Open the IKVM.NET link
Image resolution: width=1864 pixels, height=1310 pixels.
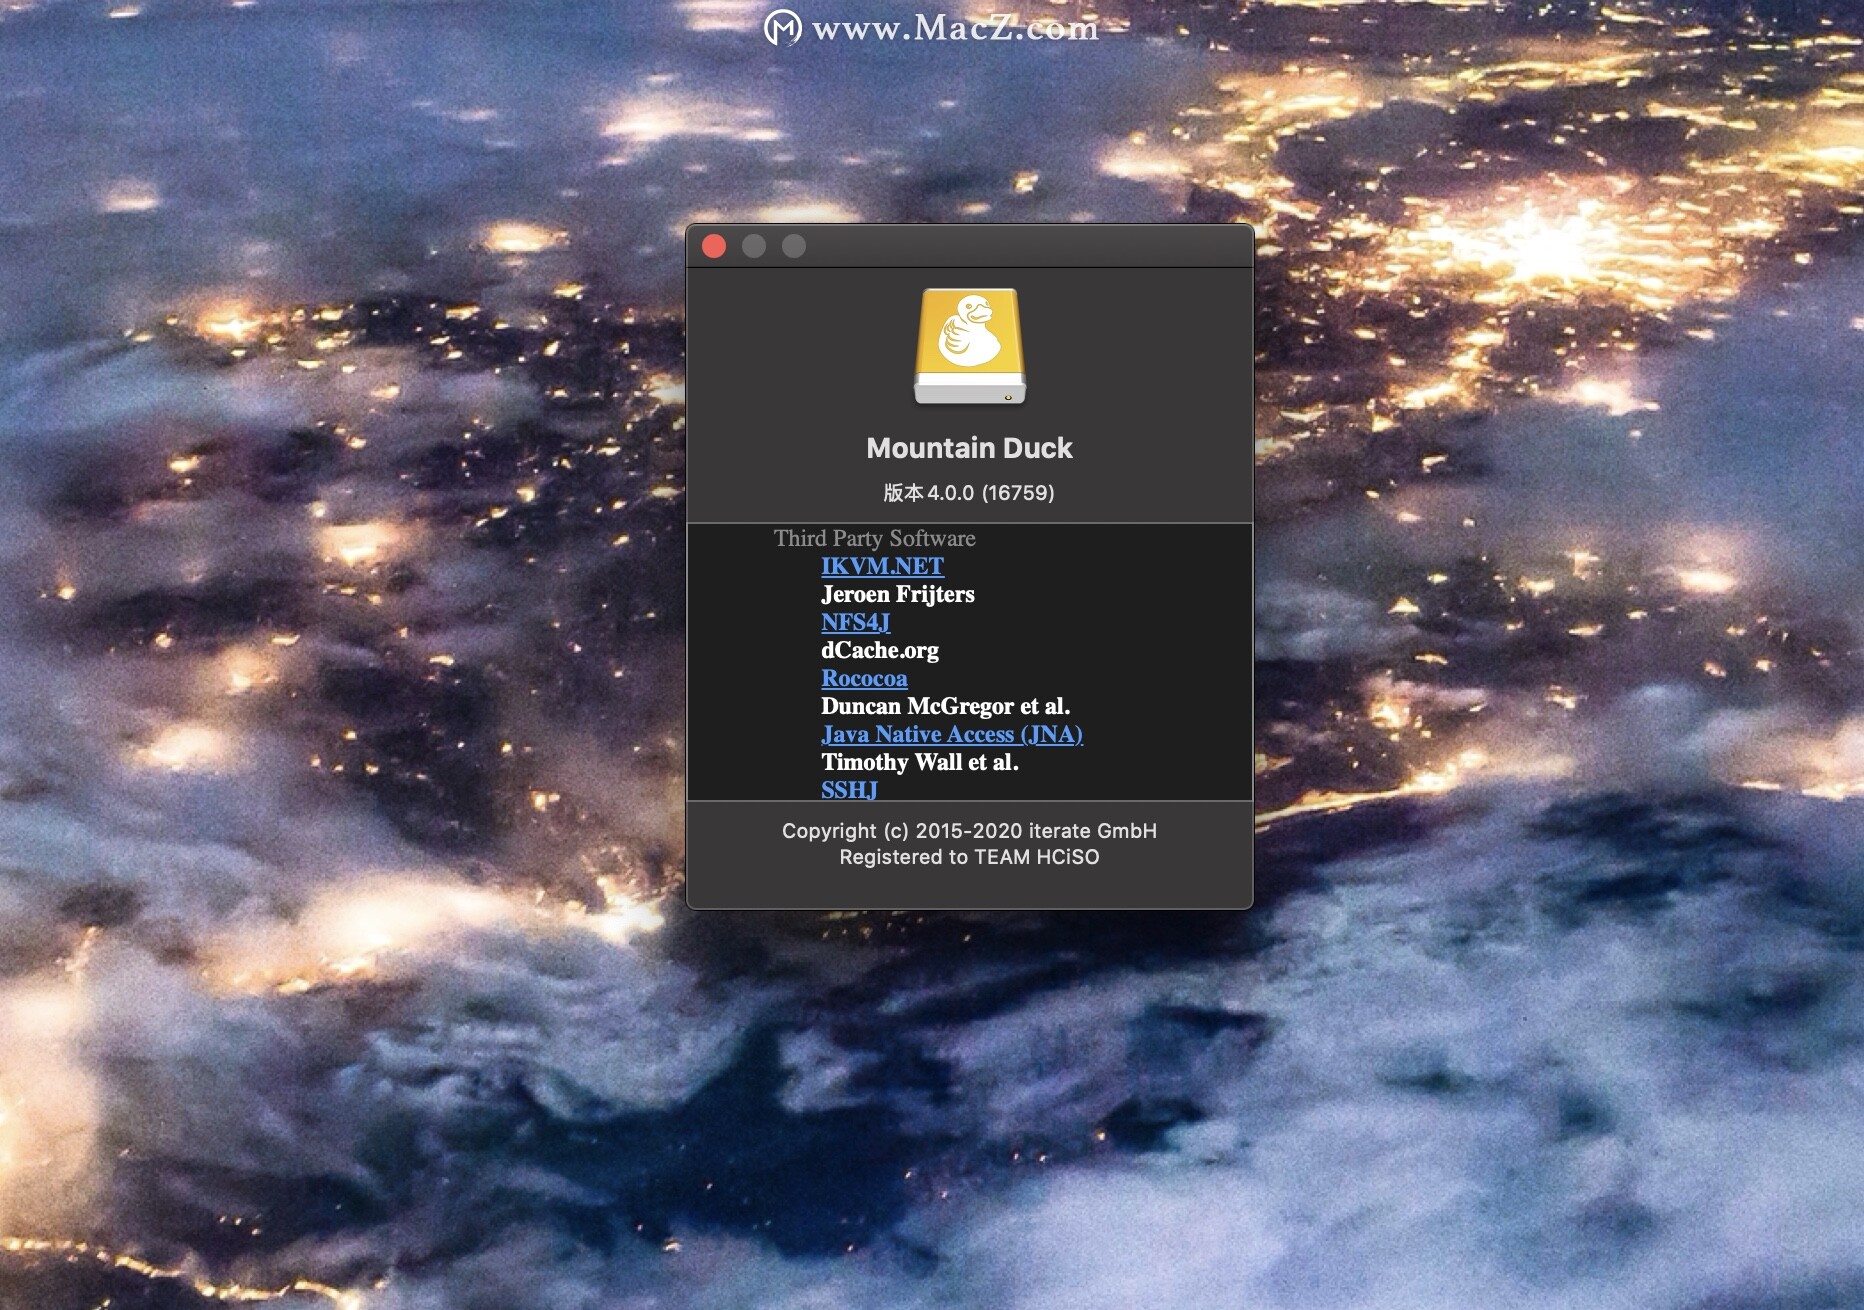click(x=882, y=566)
